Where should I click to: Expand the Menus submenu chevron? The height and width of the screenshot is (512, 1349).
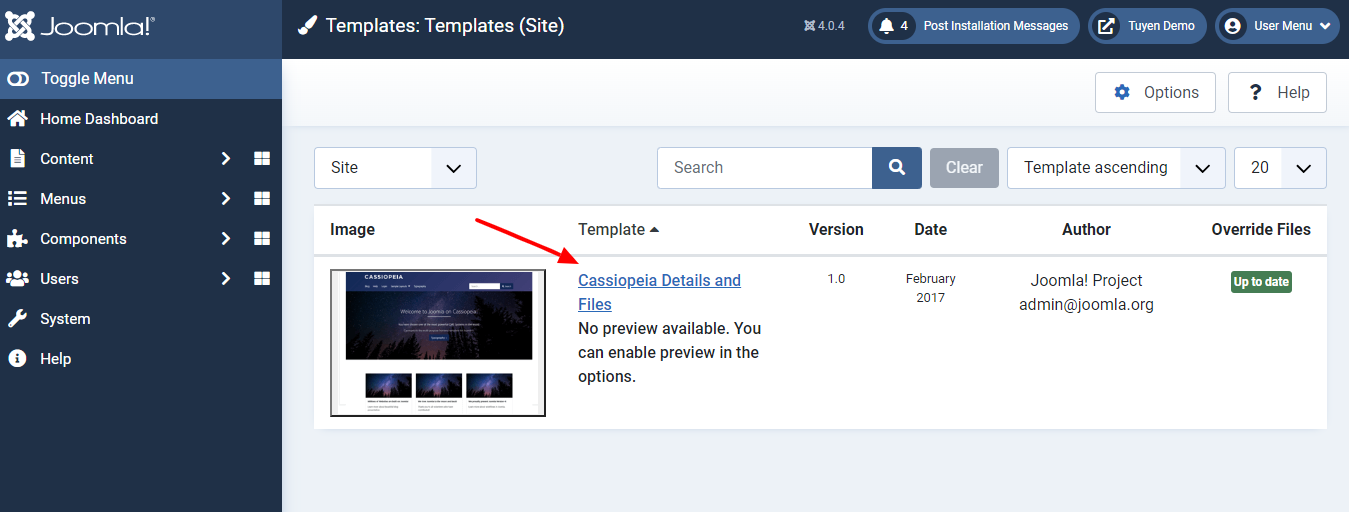pyautogui.click(x=226, y=198)
